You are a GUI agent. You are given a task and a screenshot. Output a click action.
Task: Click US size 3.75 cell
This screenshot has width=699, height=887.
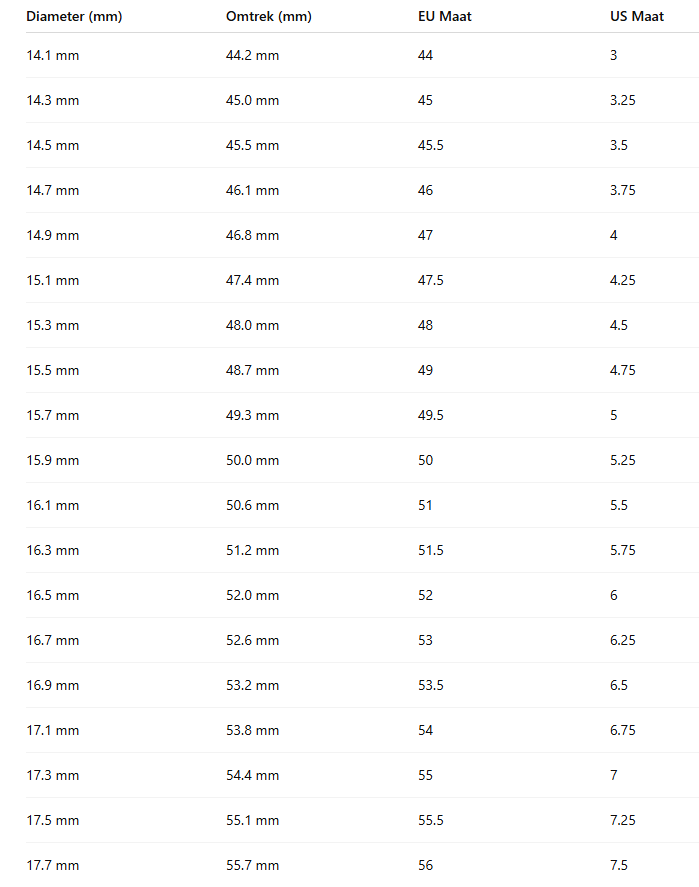[x=622, y=190]
